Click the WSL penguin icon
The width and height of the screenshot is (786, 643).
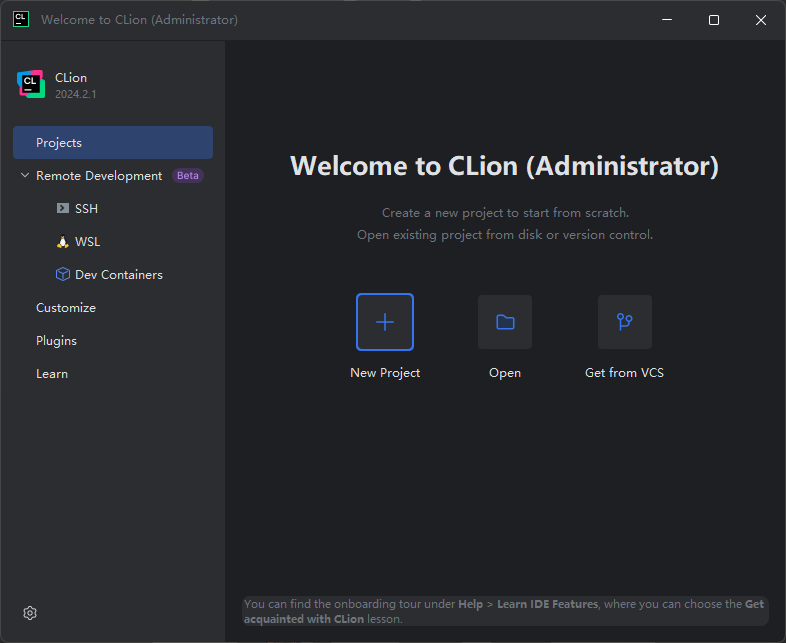(x=63, y=242)
